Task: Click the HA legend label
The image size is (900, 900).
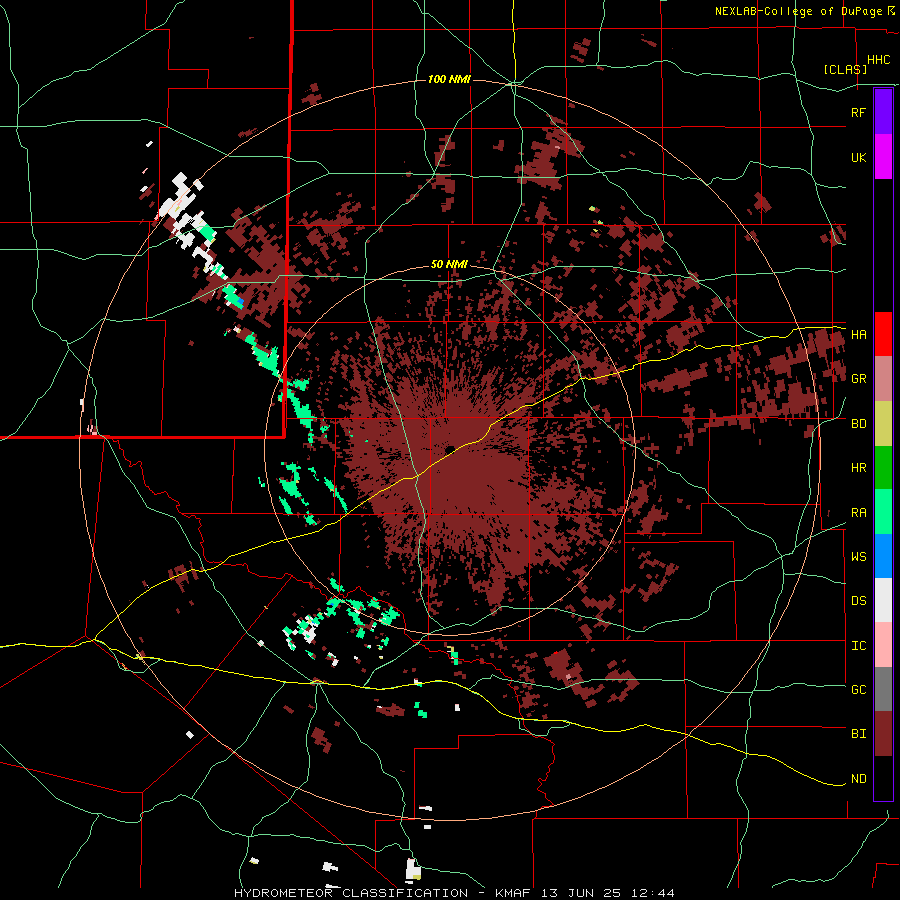Action: point(858,334)
